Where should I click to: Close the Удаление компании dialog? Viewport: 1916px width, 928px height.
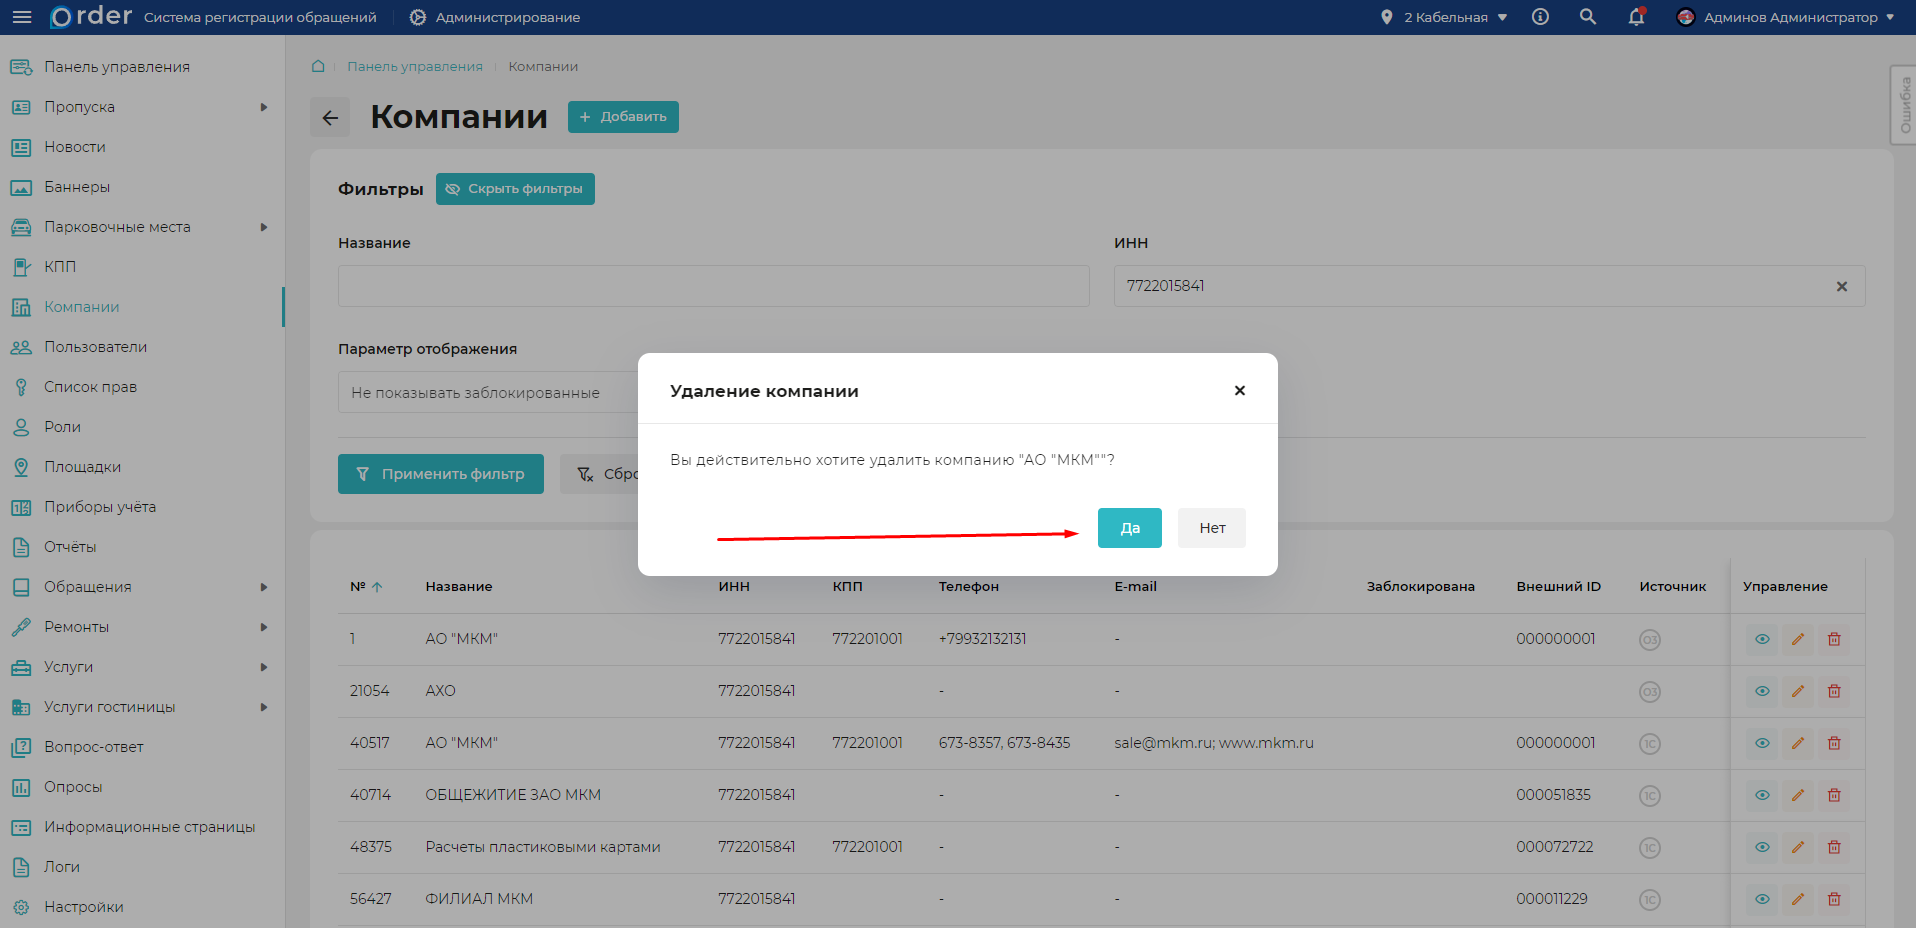(1239, 391)
